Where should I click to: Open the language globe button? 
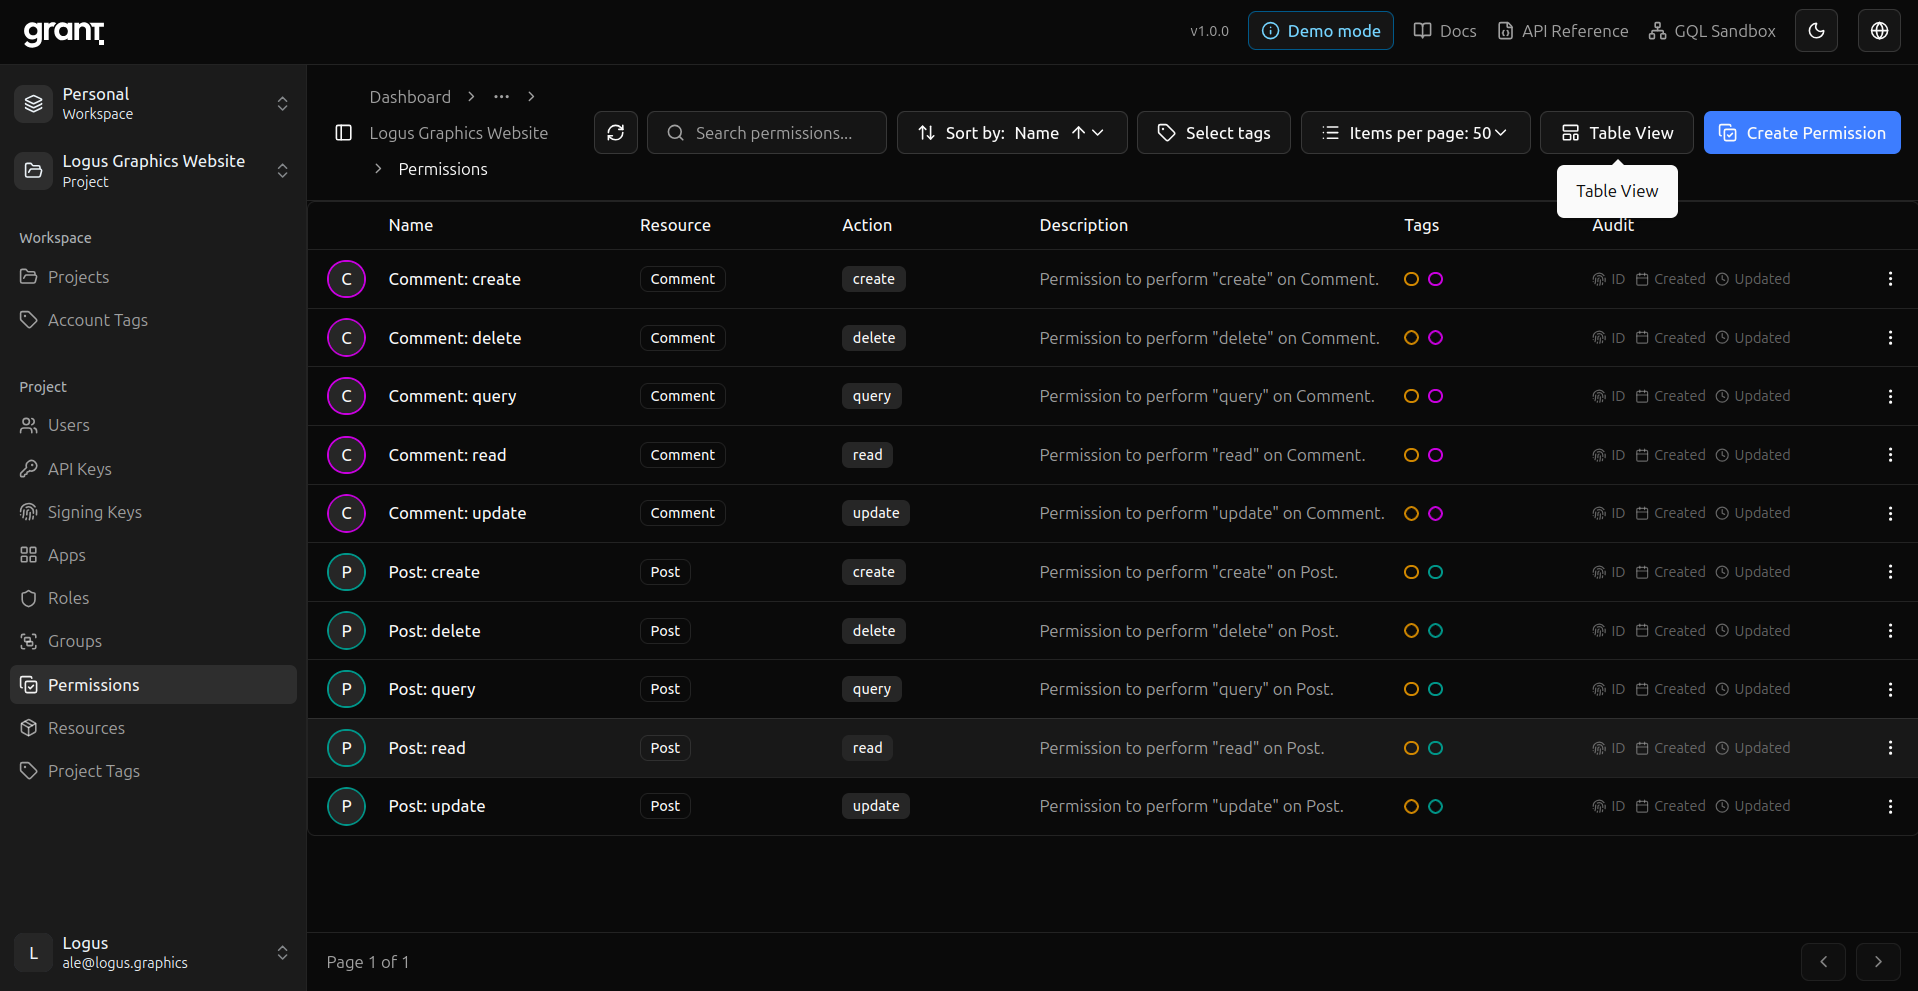coord(1879,31)
